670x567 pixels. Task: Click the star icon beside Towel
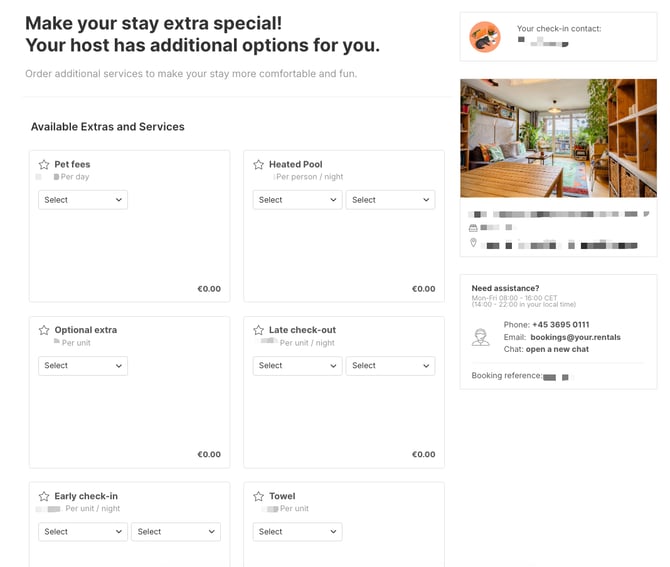258,496
